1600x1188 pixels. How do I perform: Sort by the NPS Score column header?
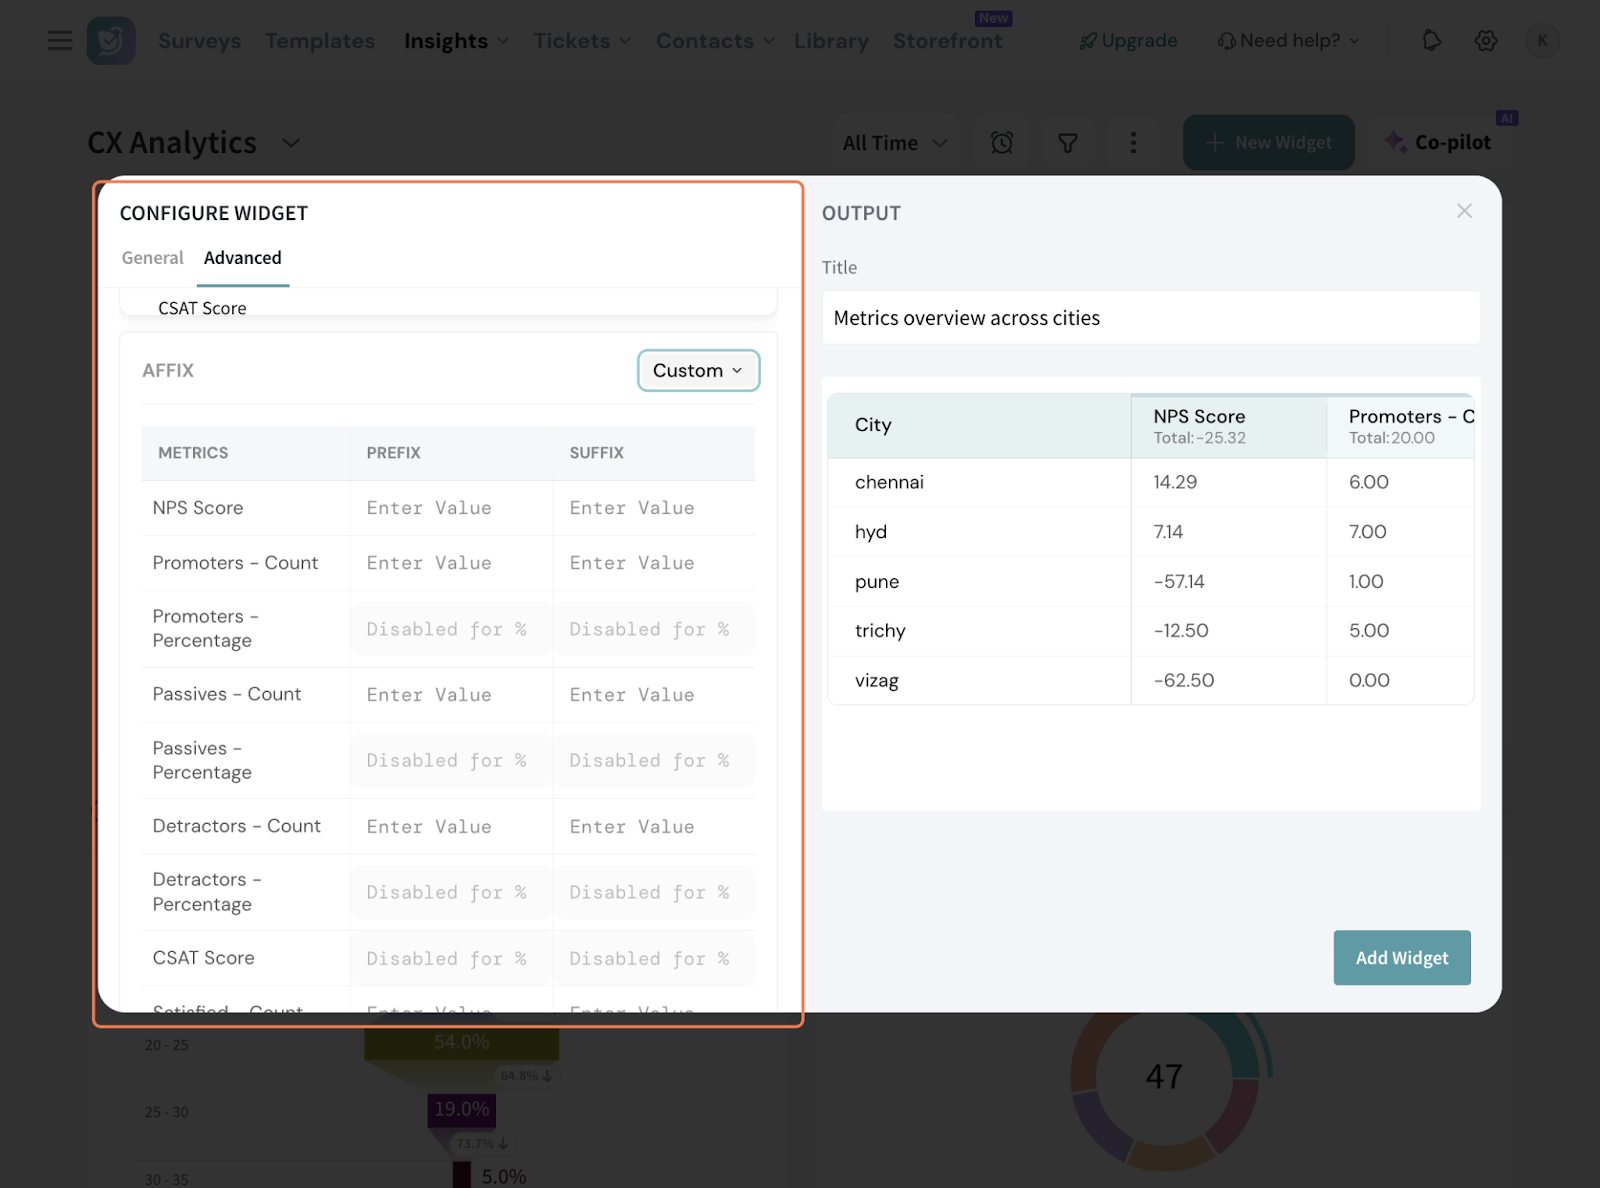pyautogui.click(x=1199, y=417)
